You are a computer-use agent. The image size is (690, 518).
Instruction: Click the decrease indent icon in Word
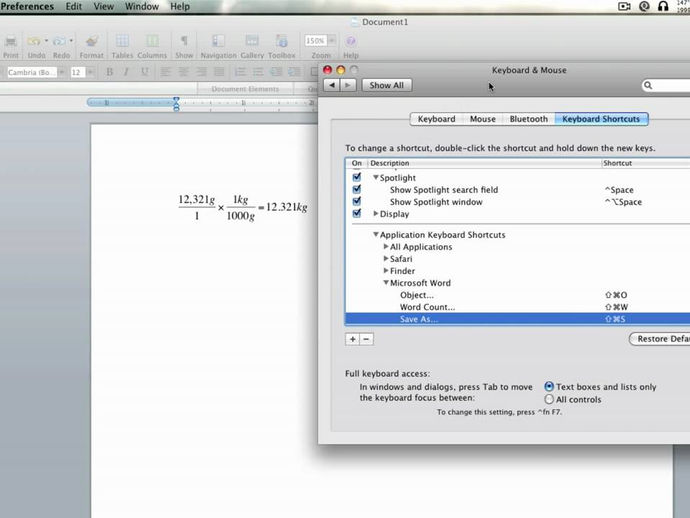click(x=276, y=72)
